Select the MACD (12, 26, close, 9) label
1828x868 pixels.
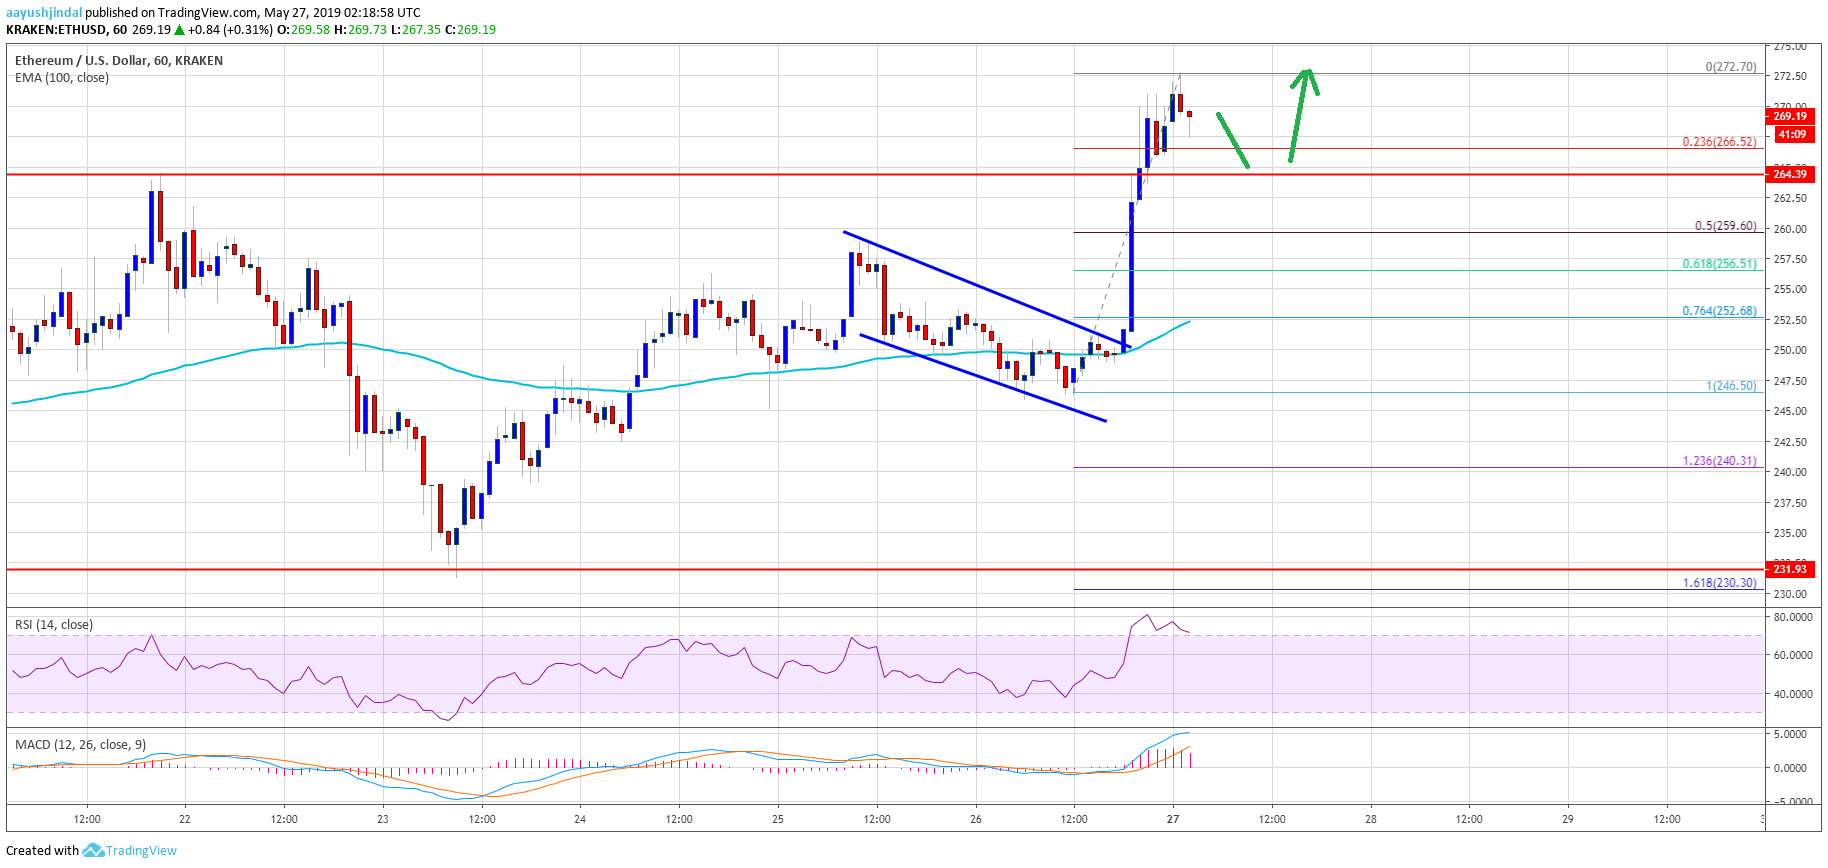[80, 745]
